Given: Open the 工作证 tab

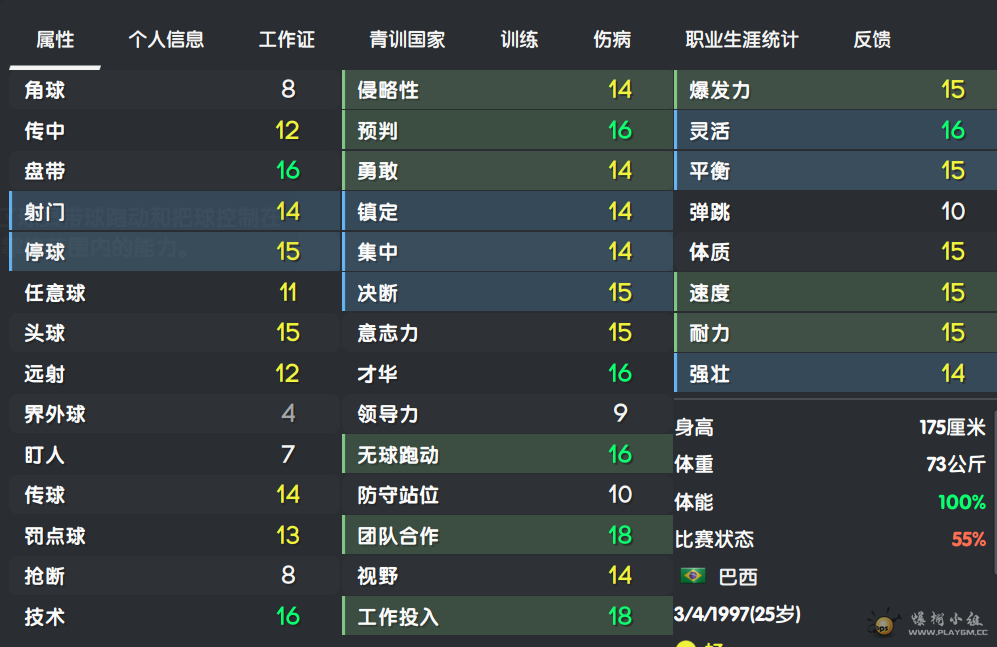Looking at the screenshot, I should point(287,39).
